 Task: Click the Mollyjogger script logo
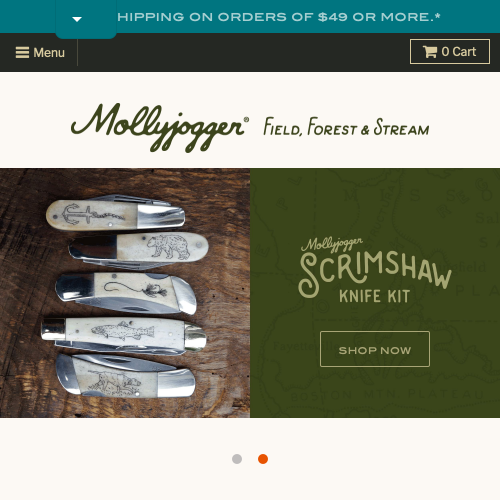pos(160,128)
